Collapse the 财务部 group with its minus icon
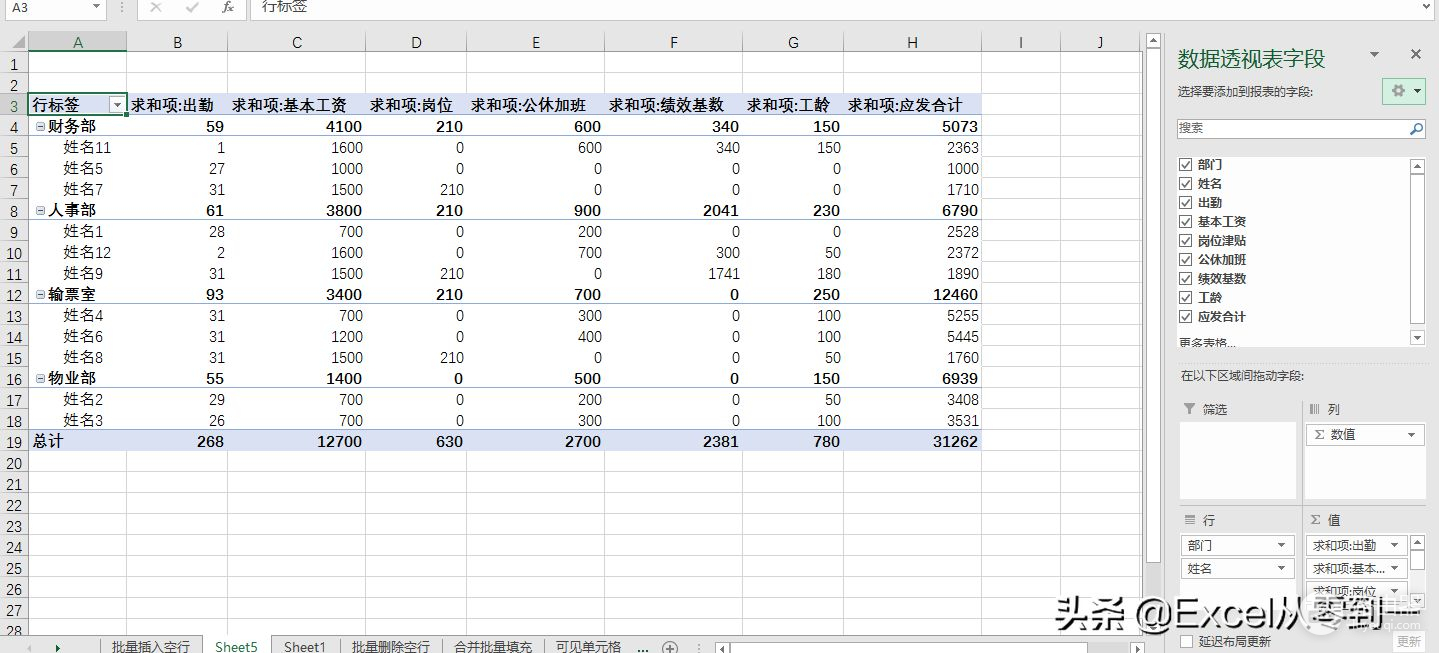Image resolution: width=1439 pixels, height=653 pixels. point(40,127)
